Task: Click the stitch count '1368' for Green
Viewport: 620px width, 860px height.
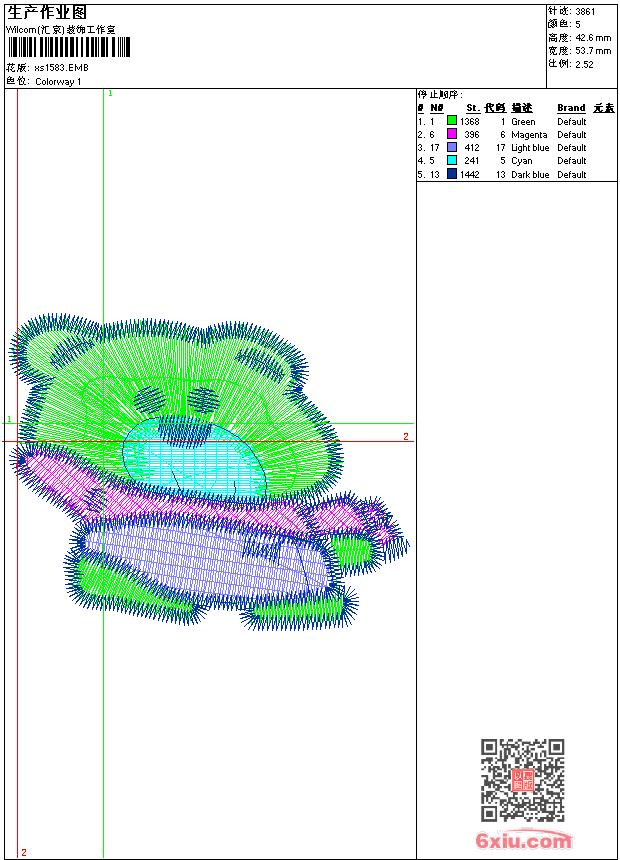Action: tap(470, 122)
